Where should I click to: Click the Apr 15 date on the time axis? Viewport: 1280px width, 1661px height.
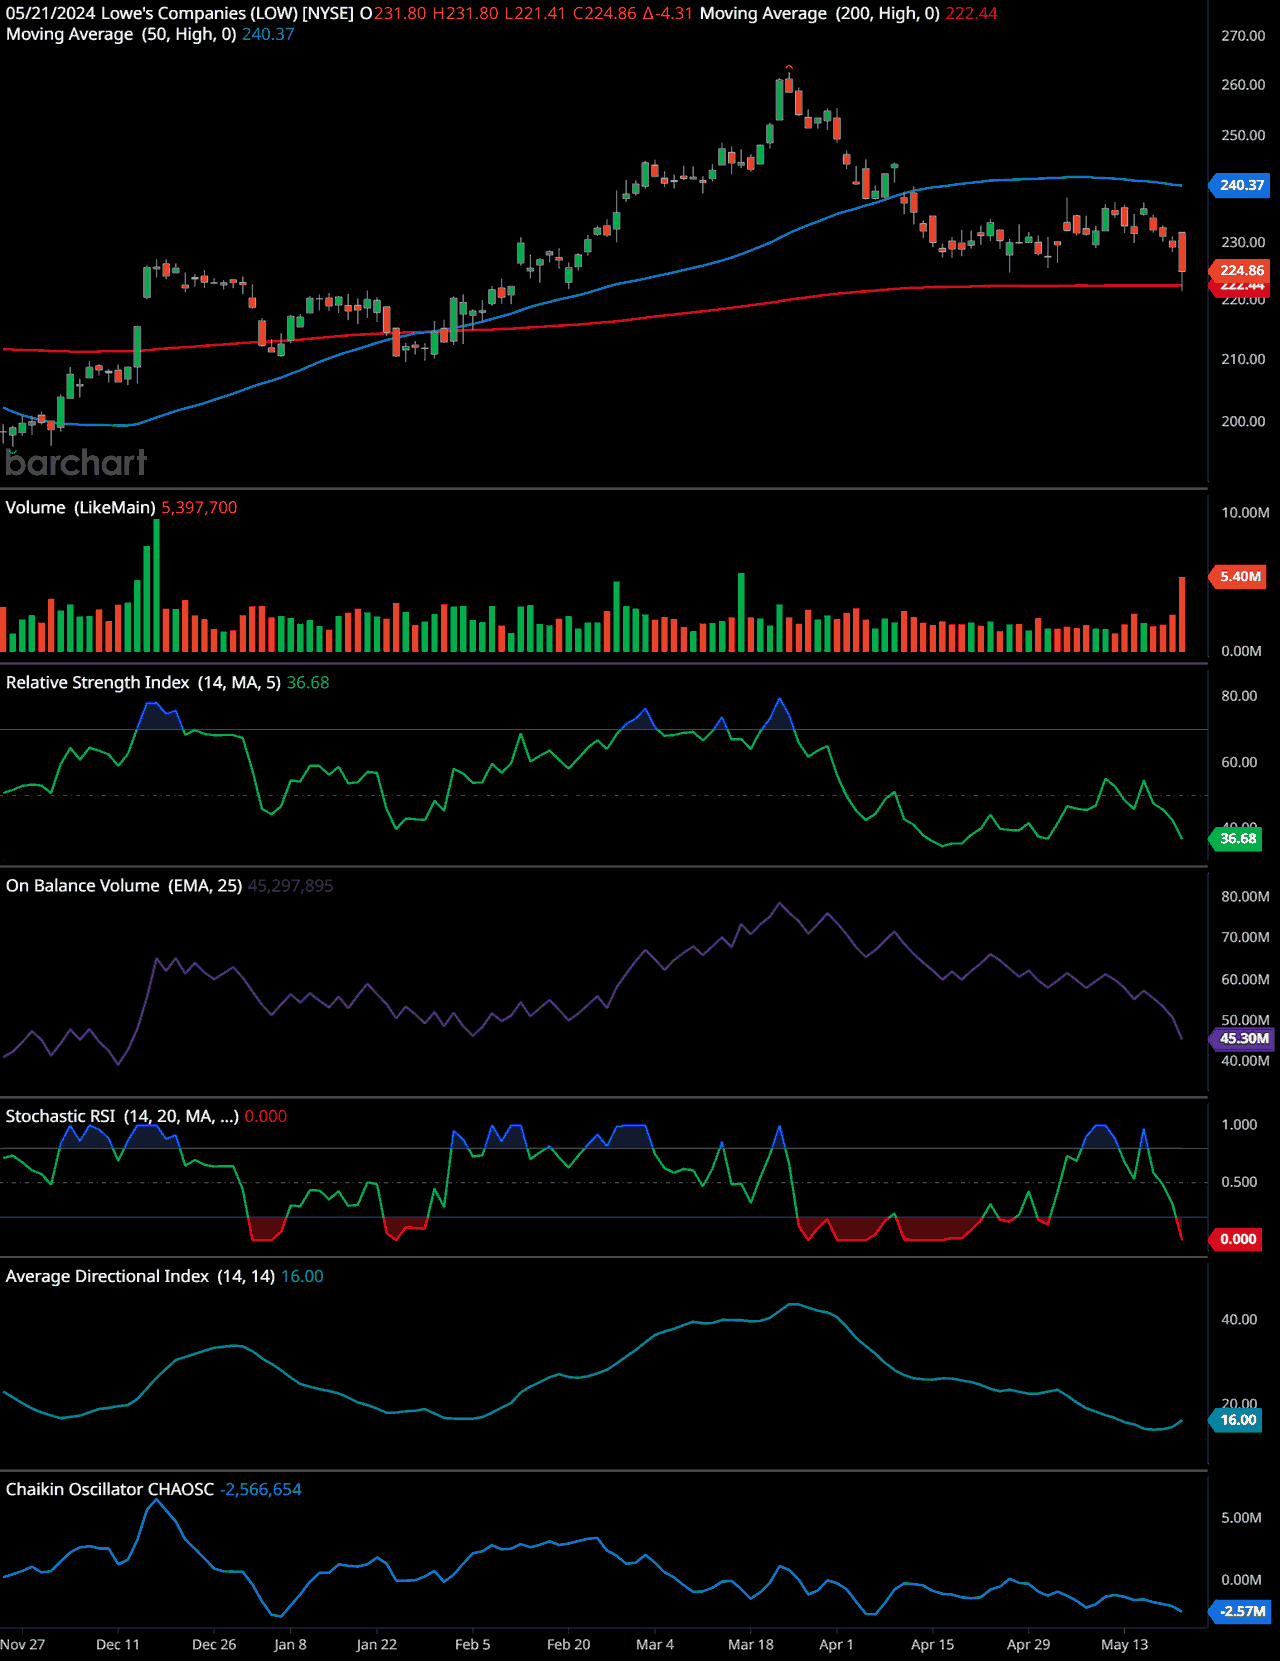click(x=933, y=1645)
